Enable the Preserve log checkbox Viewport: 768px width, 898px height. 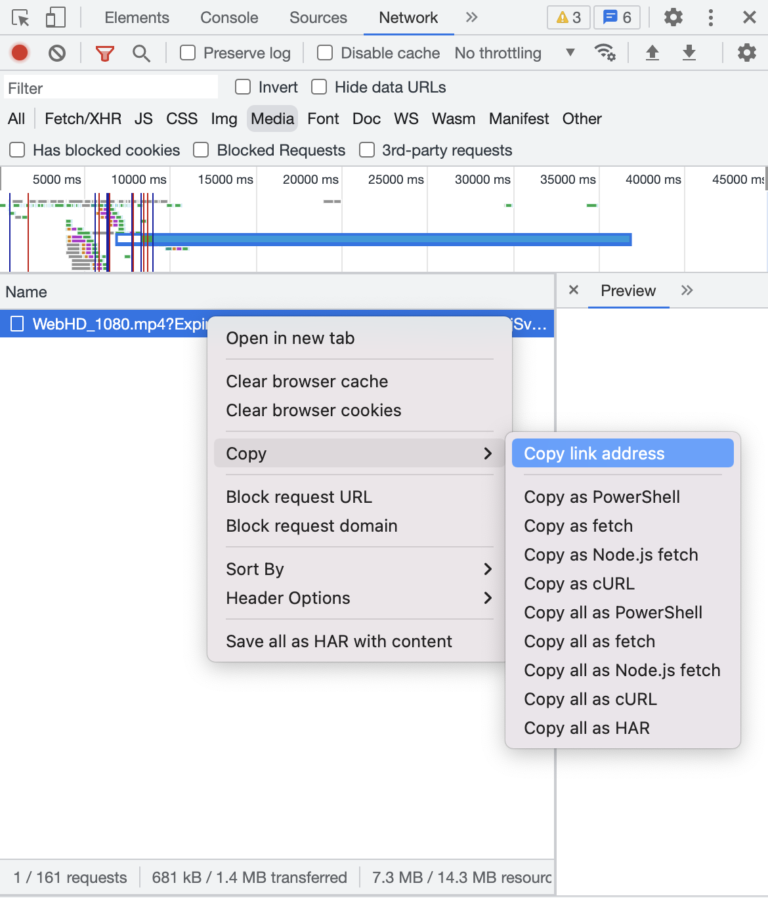click(x=188, y=53)
